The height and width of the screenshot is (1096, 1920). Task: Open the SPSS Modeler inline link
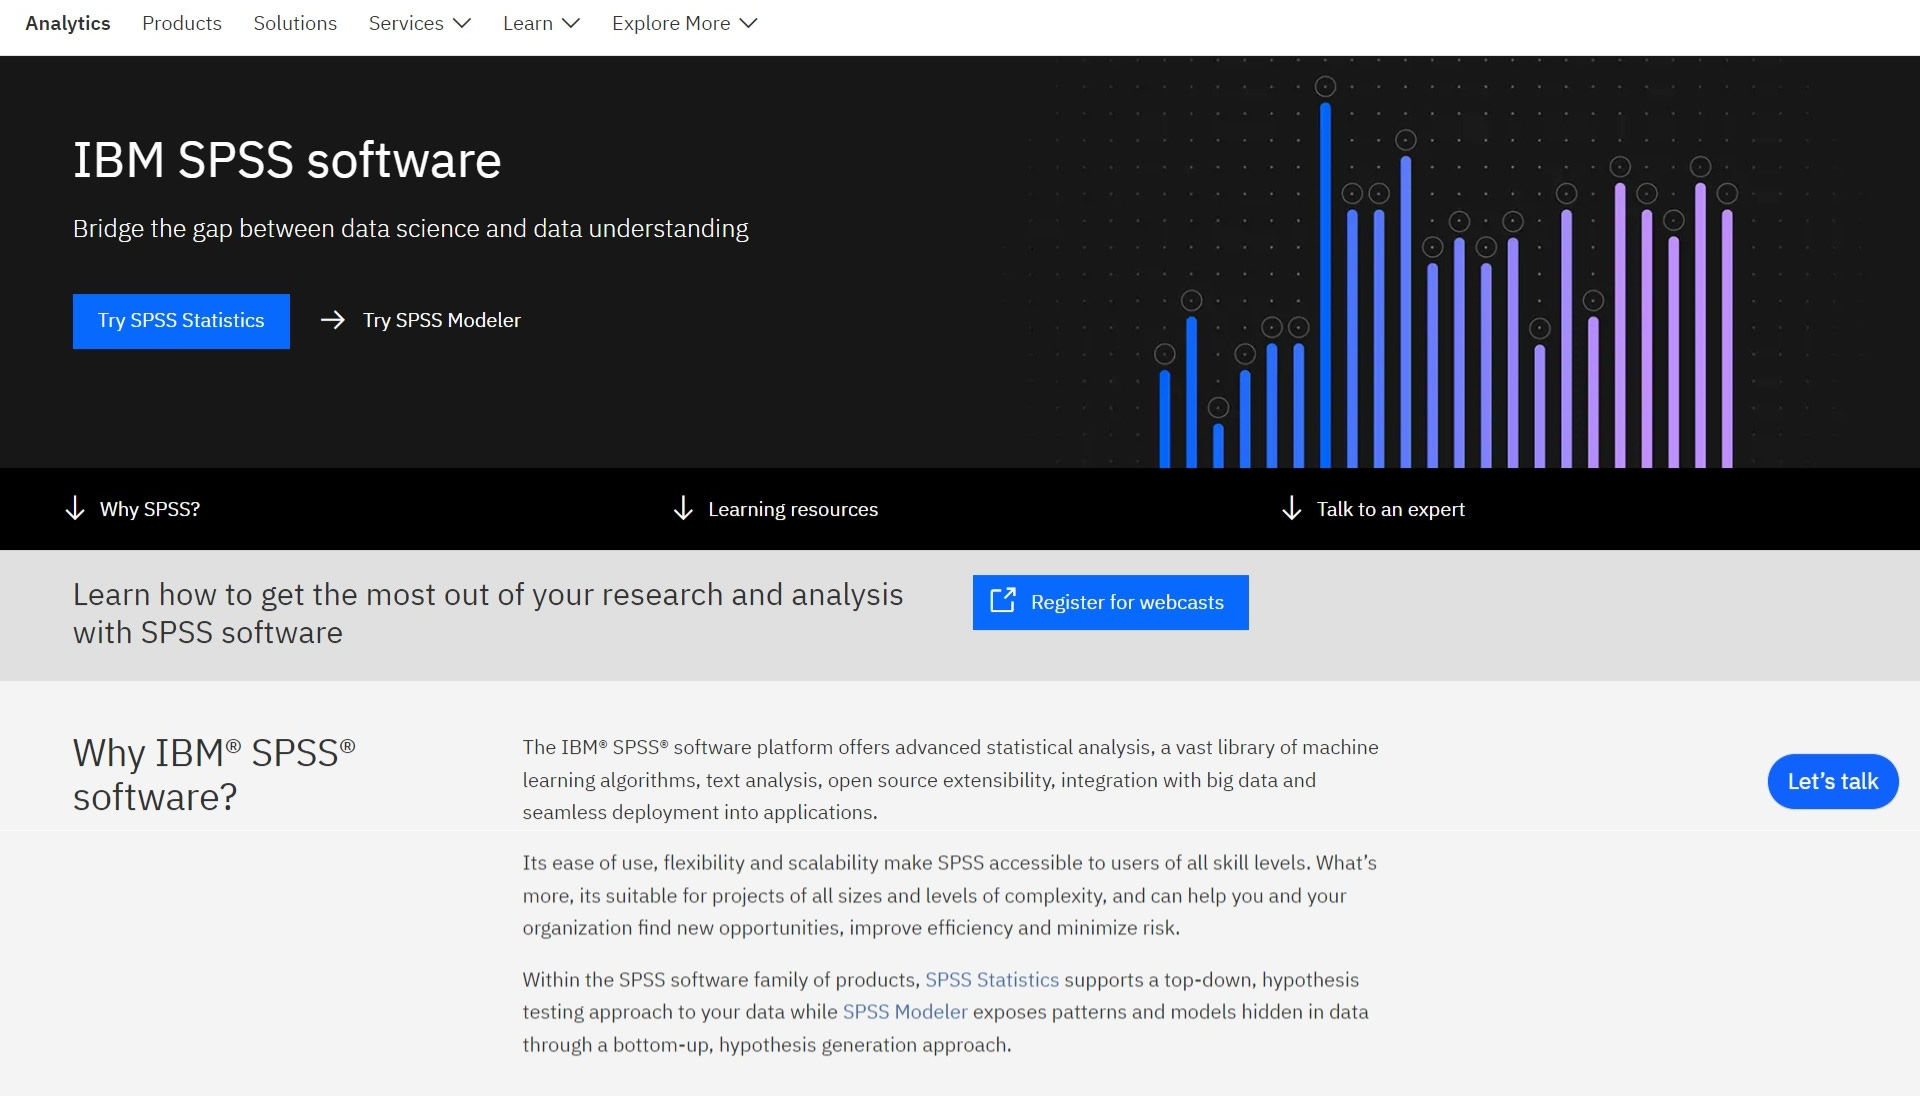coord(905,1012)
